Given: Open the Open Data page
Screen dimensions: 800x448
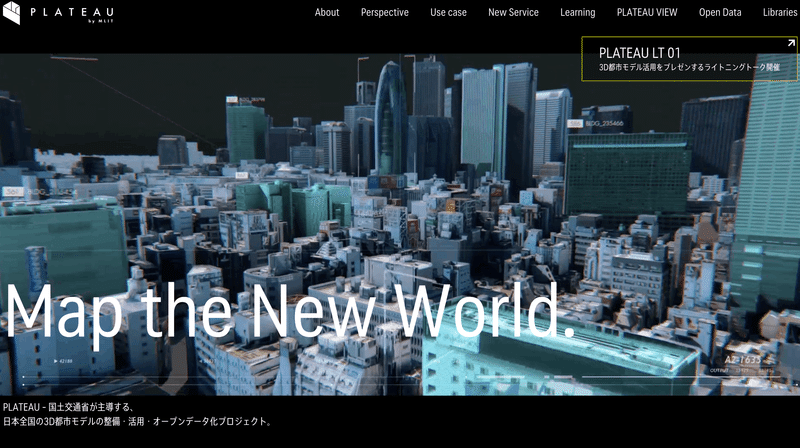Looking at the screenshot, I should point(720,12).
